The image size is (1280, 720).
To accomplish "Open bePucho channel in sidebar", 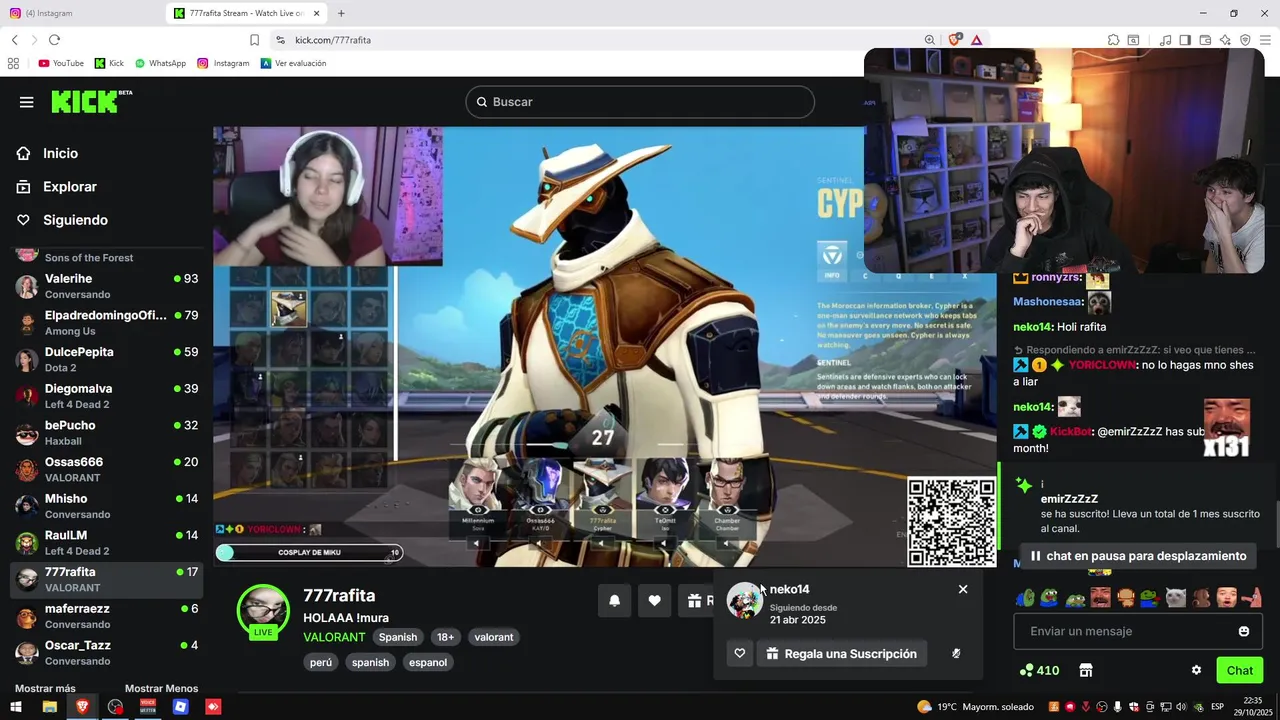I will pyautogui.click(x=106, y=433).
